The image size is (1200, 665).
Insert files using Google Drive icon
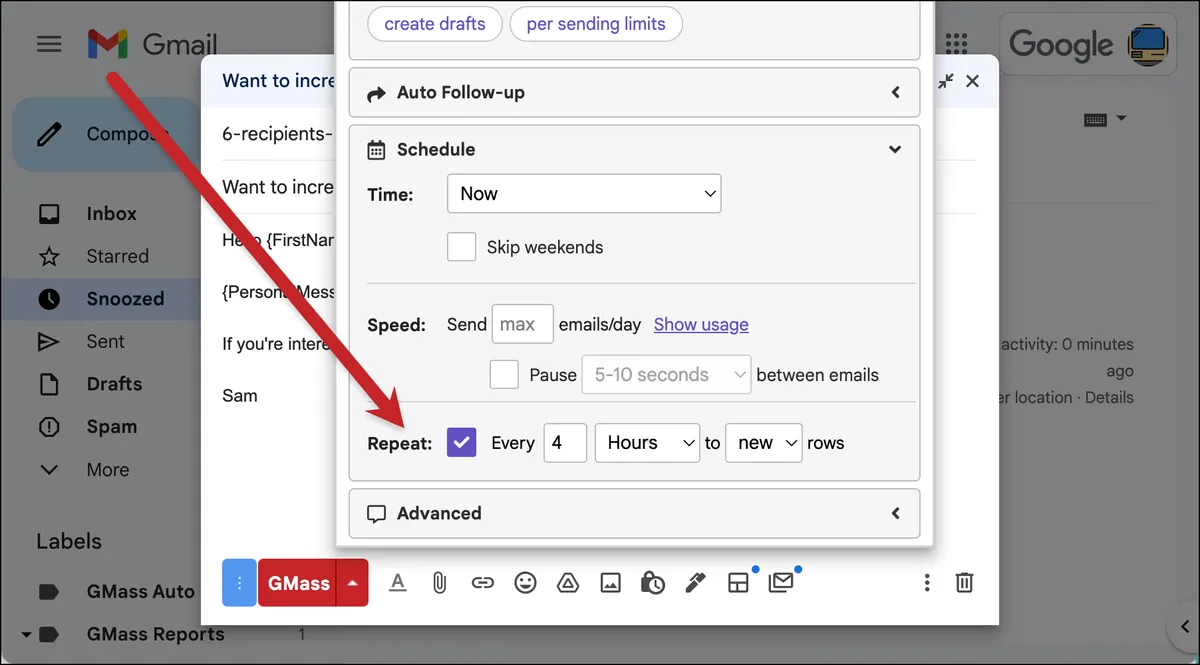click(x=567, y=583)
